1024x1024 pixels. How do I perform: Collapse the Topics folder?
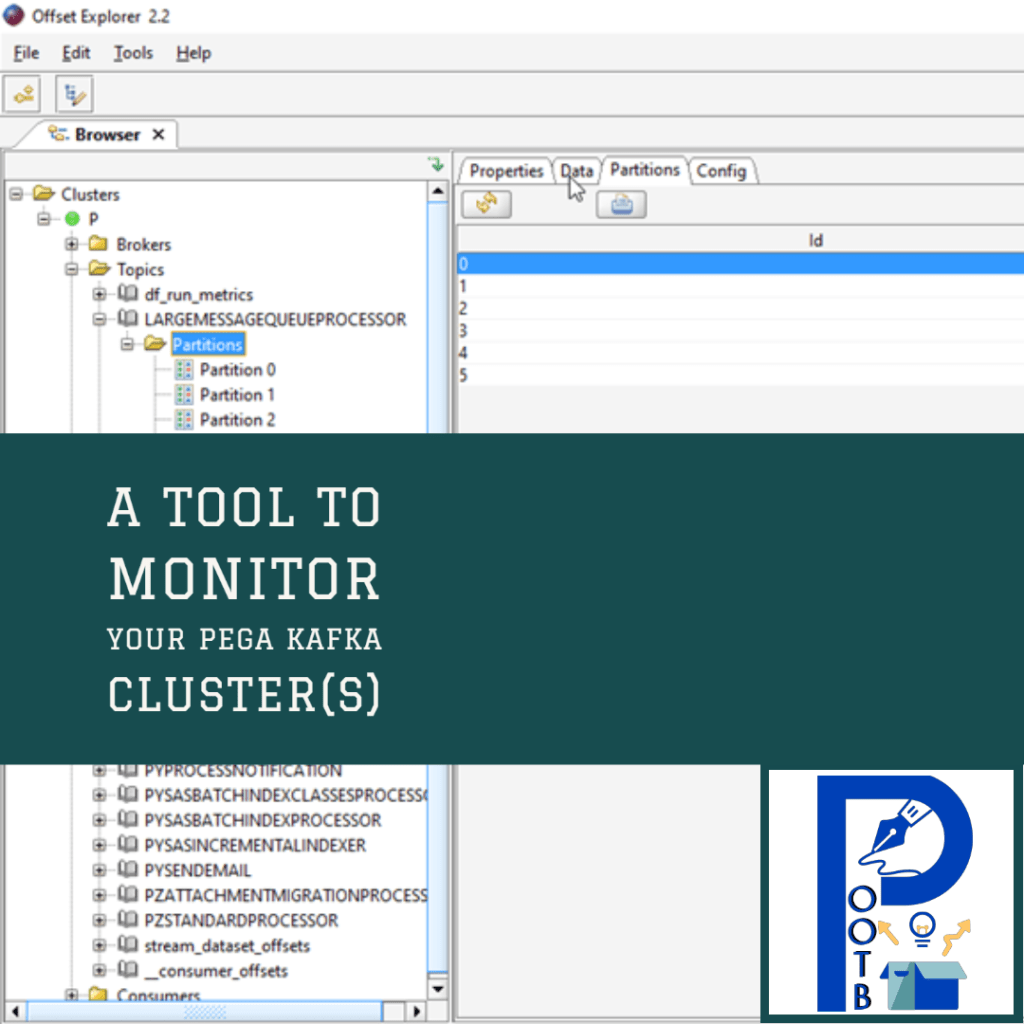(x=73, y=269)
